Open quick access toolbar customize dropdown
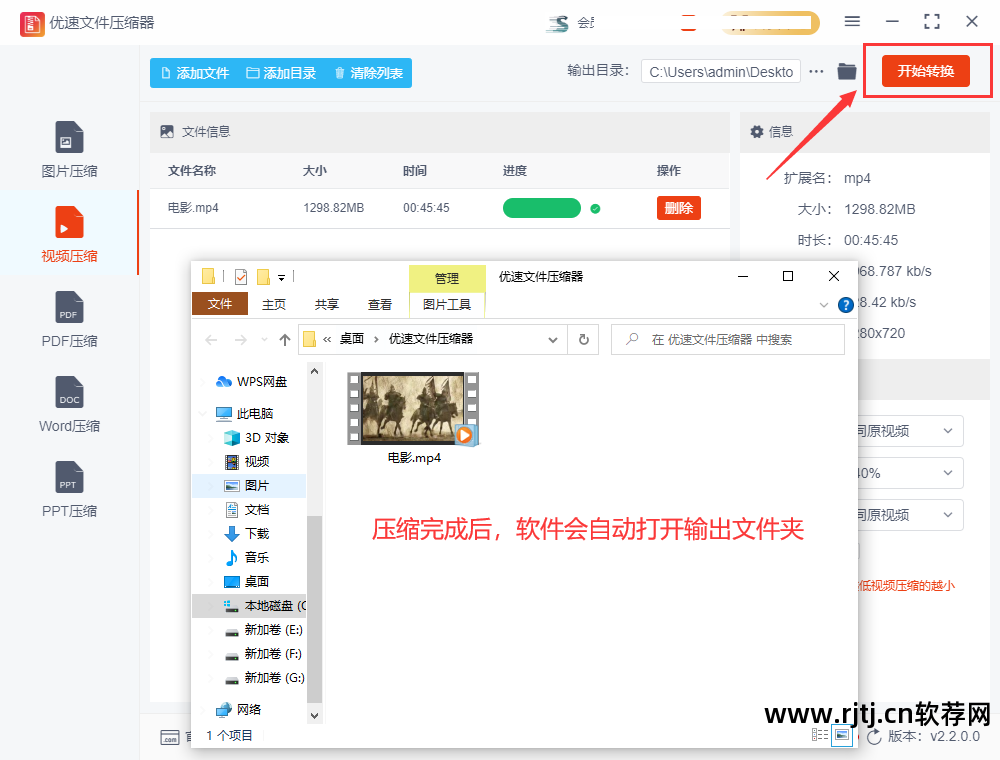This screenshot has width=1000, height=760. click(x=281, y=277)
